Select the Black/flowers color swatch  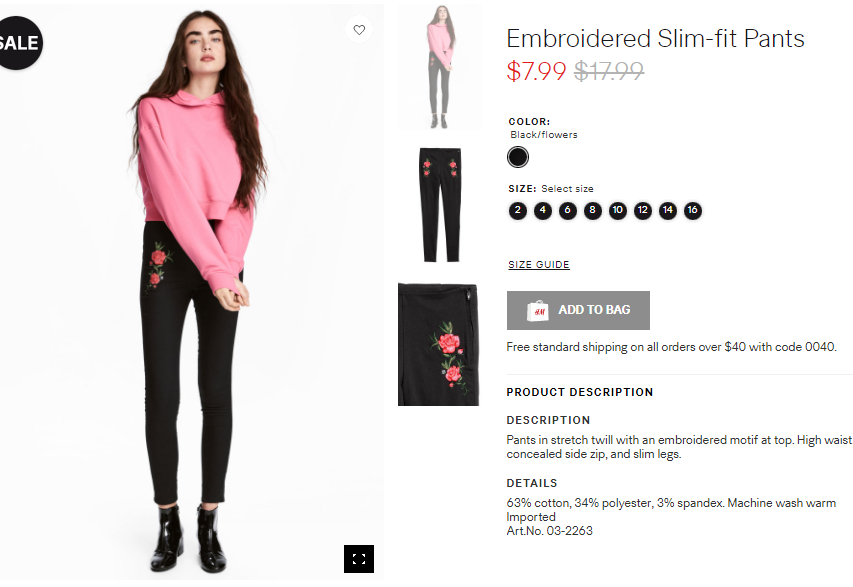point(517,157)
